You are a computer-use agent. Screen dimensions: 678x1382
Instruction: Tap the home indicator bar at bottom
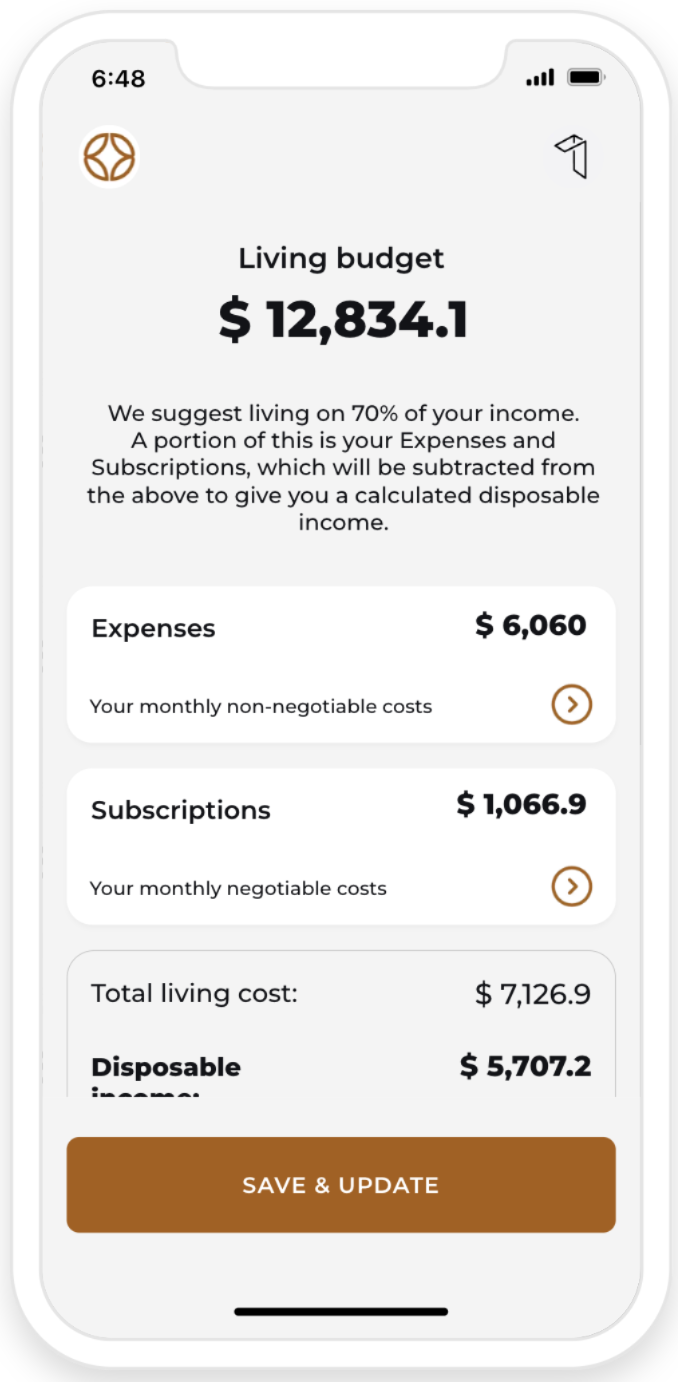tap(341, 1311)
